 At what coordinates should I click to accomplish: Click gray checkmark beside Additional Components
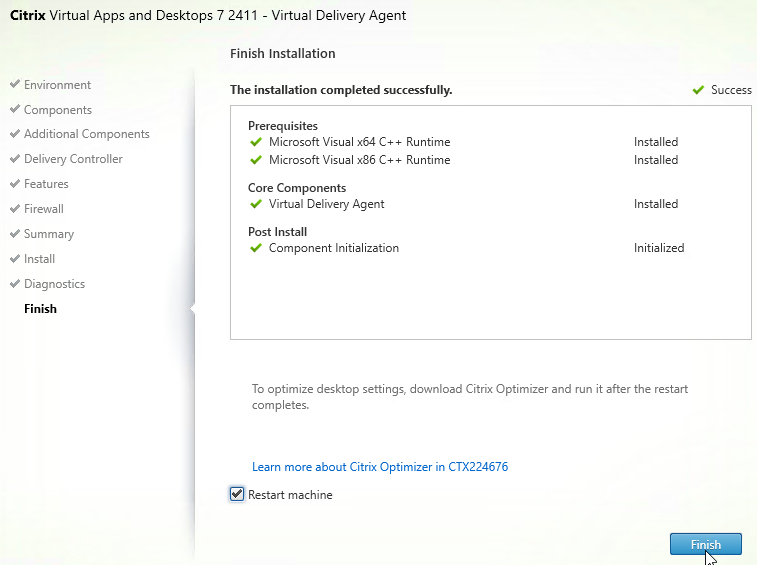pos(15,133)
